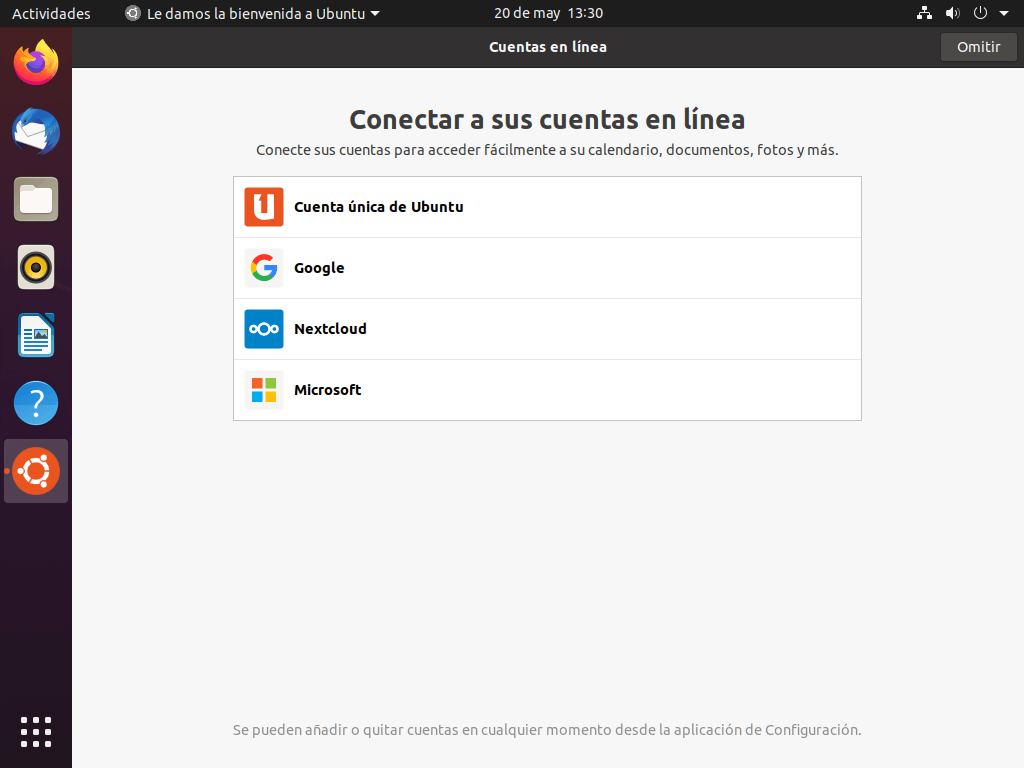1024x768 pixels.
Task: Click the Microsoft logo icon
Action: point(264,390)
